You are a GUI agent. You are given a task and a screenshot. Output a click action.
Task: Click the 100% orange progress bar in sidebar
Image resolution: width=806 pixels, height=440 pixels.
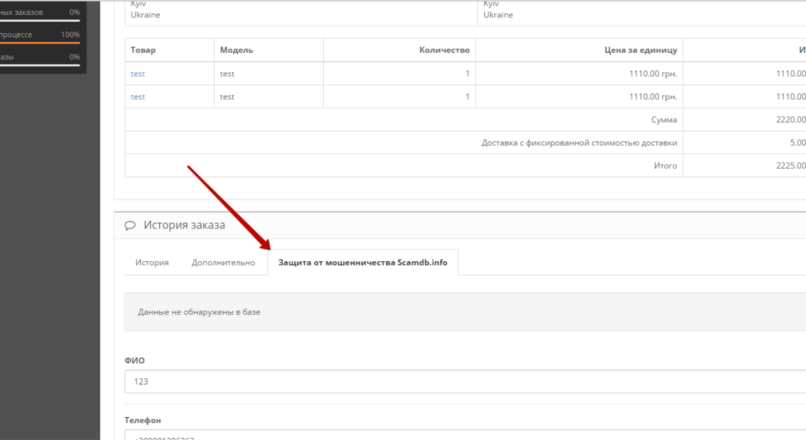pyautogui.click(x=40, y=43)
